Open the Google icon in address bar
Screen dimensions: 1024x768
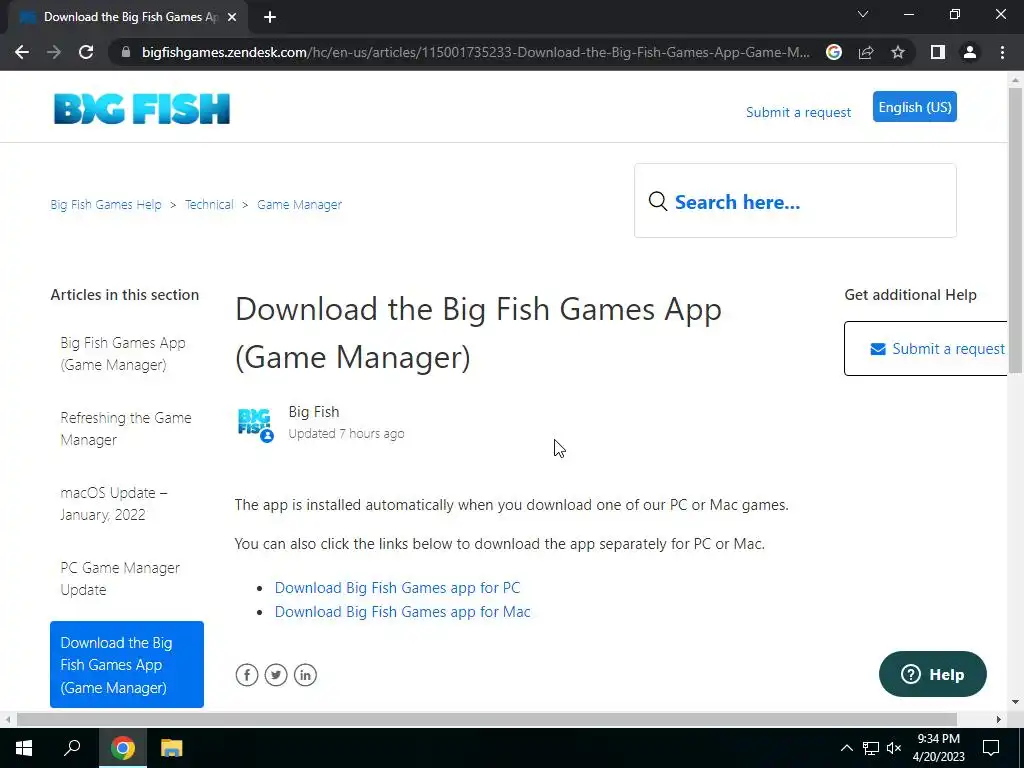click(834, 52)
